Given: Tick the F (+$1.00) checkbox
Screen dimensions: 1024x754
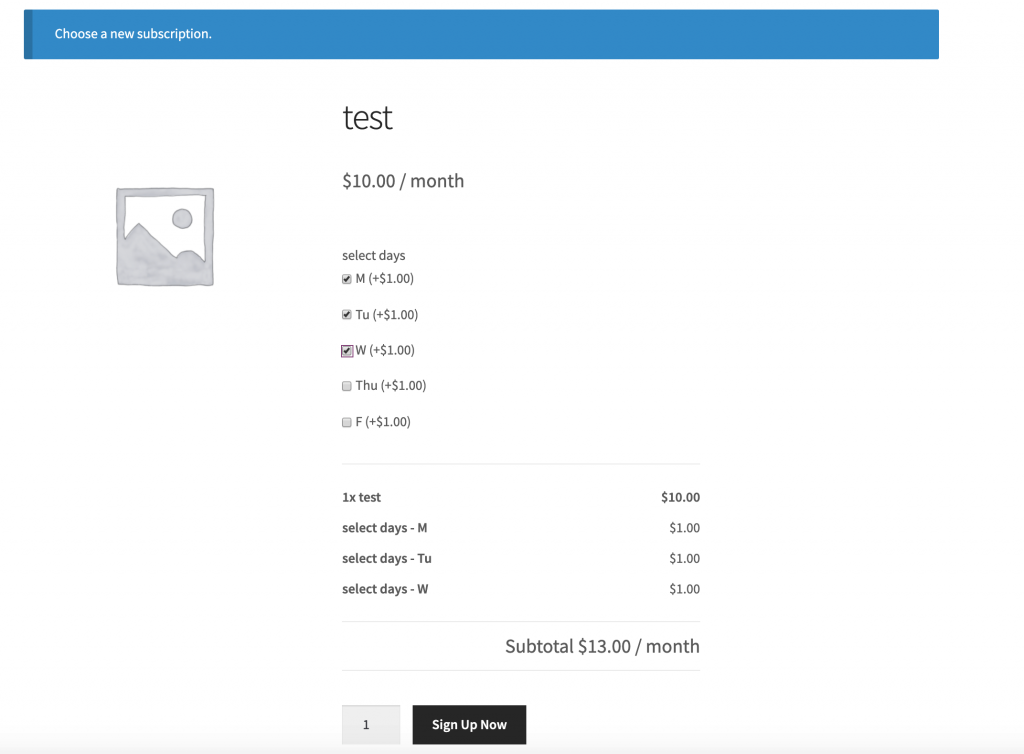Looking at the screenshot, I should tap(347, 422).
